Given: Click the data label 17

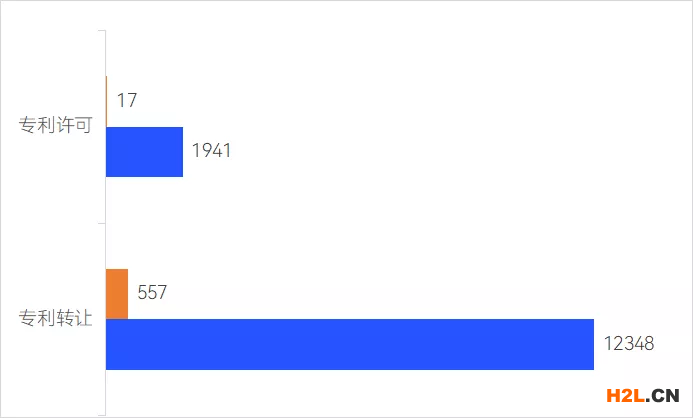Looking at the screenshot, I should click(x=127, y=101).
